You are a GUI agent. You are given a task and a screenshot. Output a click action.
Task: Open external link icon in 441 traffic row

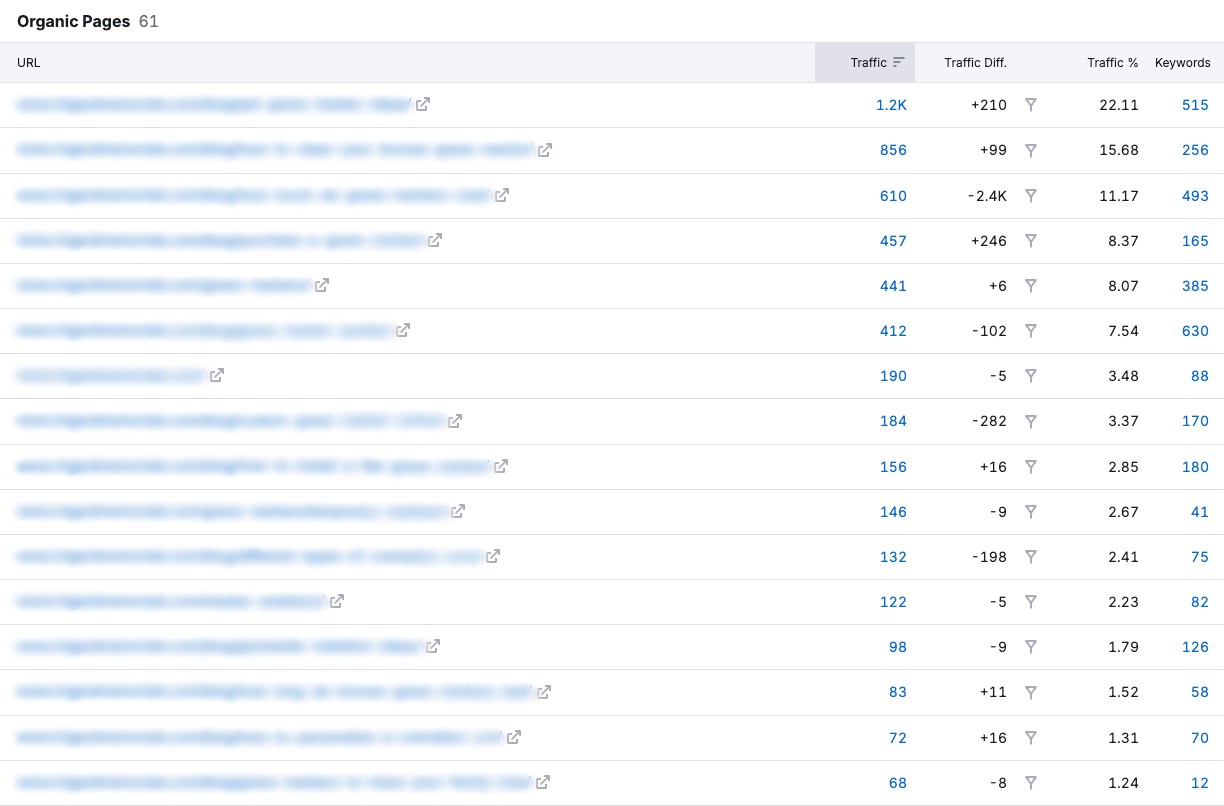pos(322,285)
